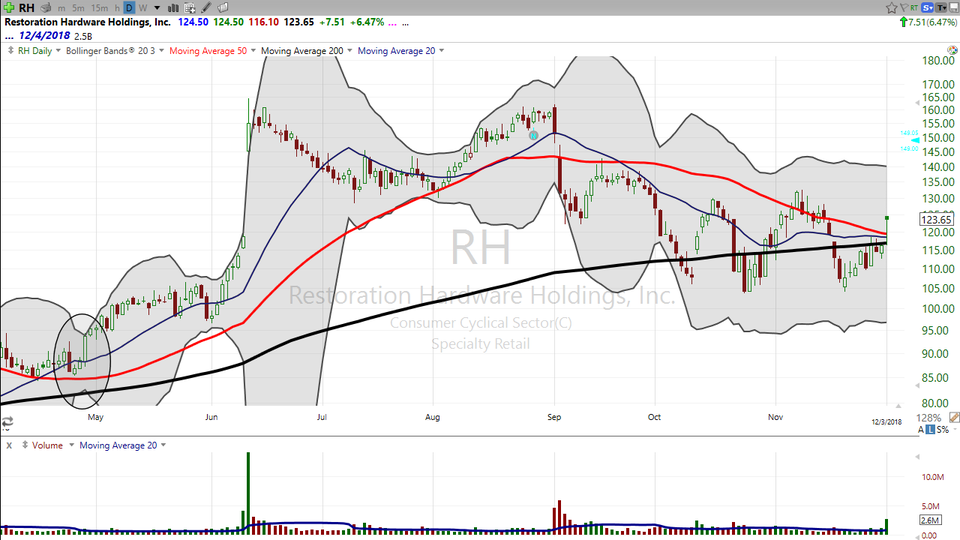Click the 2.5B market cap value
The width and height of the screenshot is (960, 540).
click(83, 36)
